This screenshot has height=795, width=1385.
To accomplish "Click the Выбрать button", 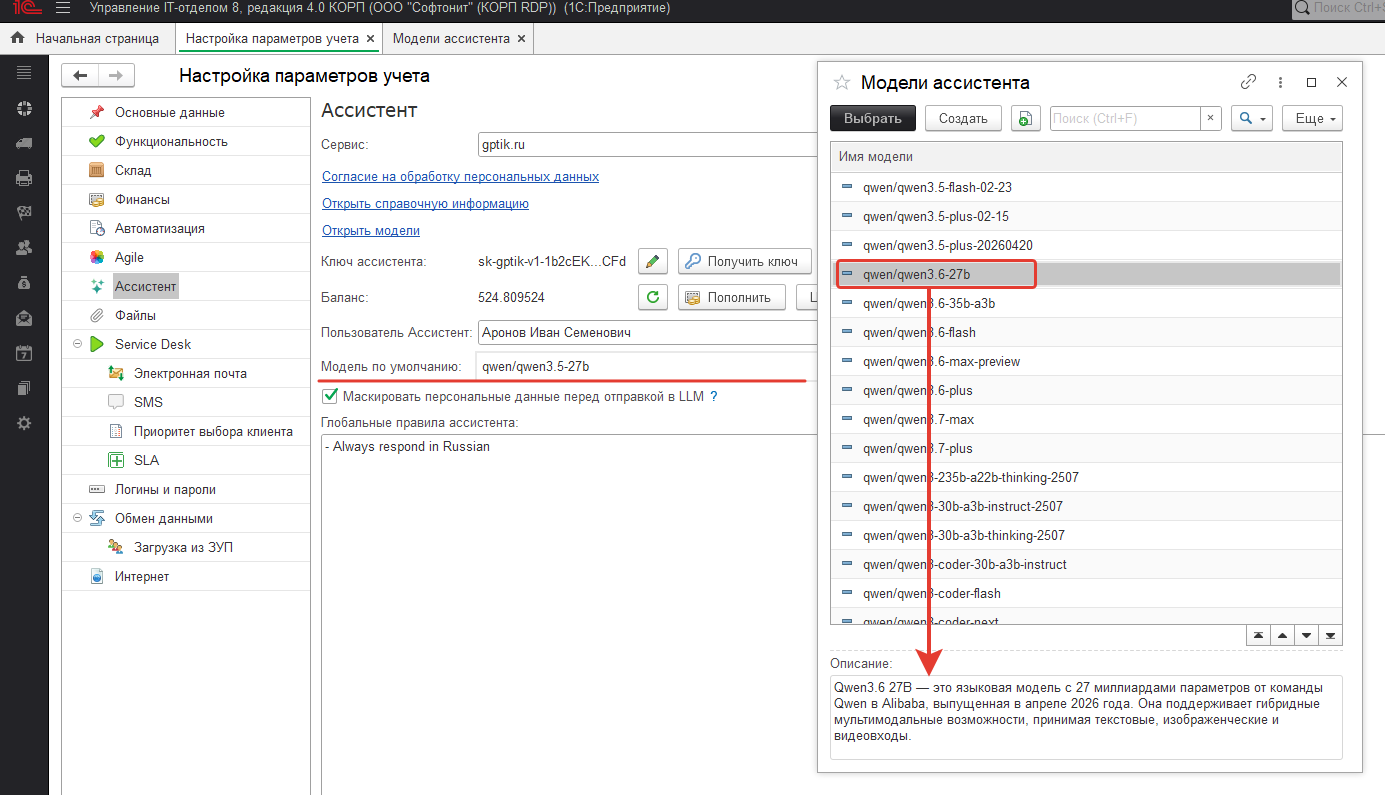I will pyautogui.click(x=873, y=118).
